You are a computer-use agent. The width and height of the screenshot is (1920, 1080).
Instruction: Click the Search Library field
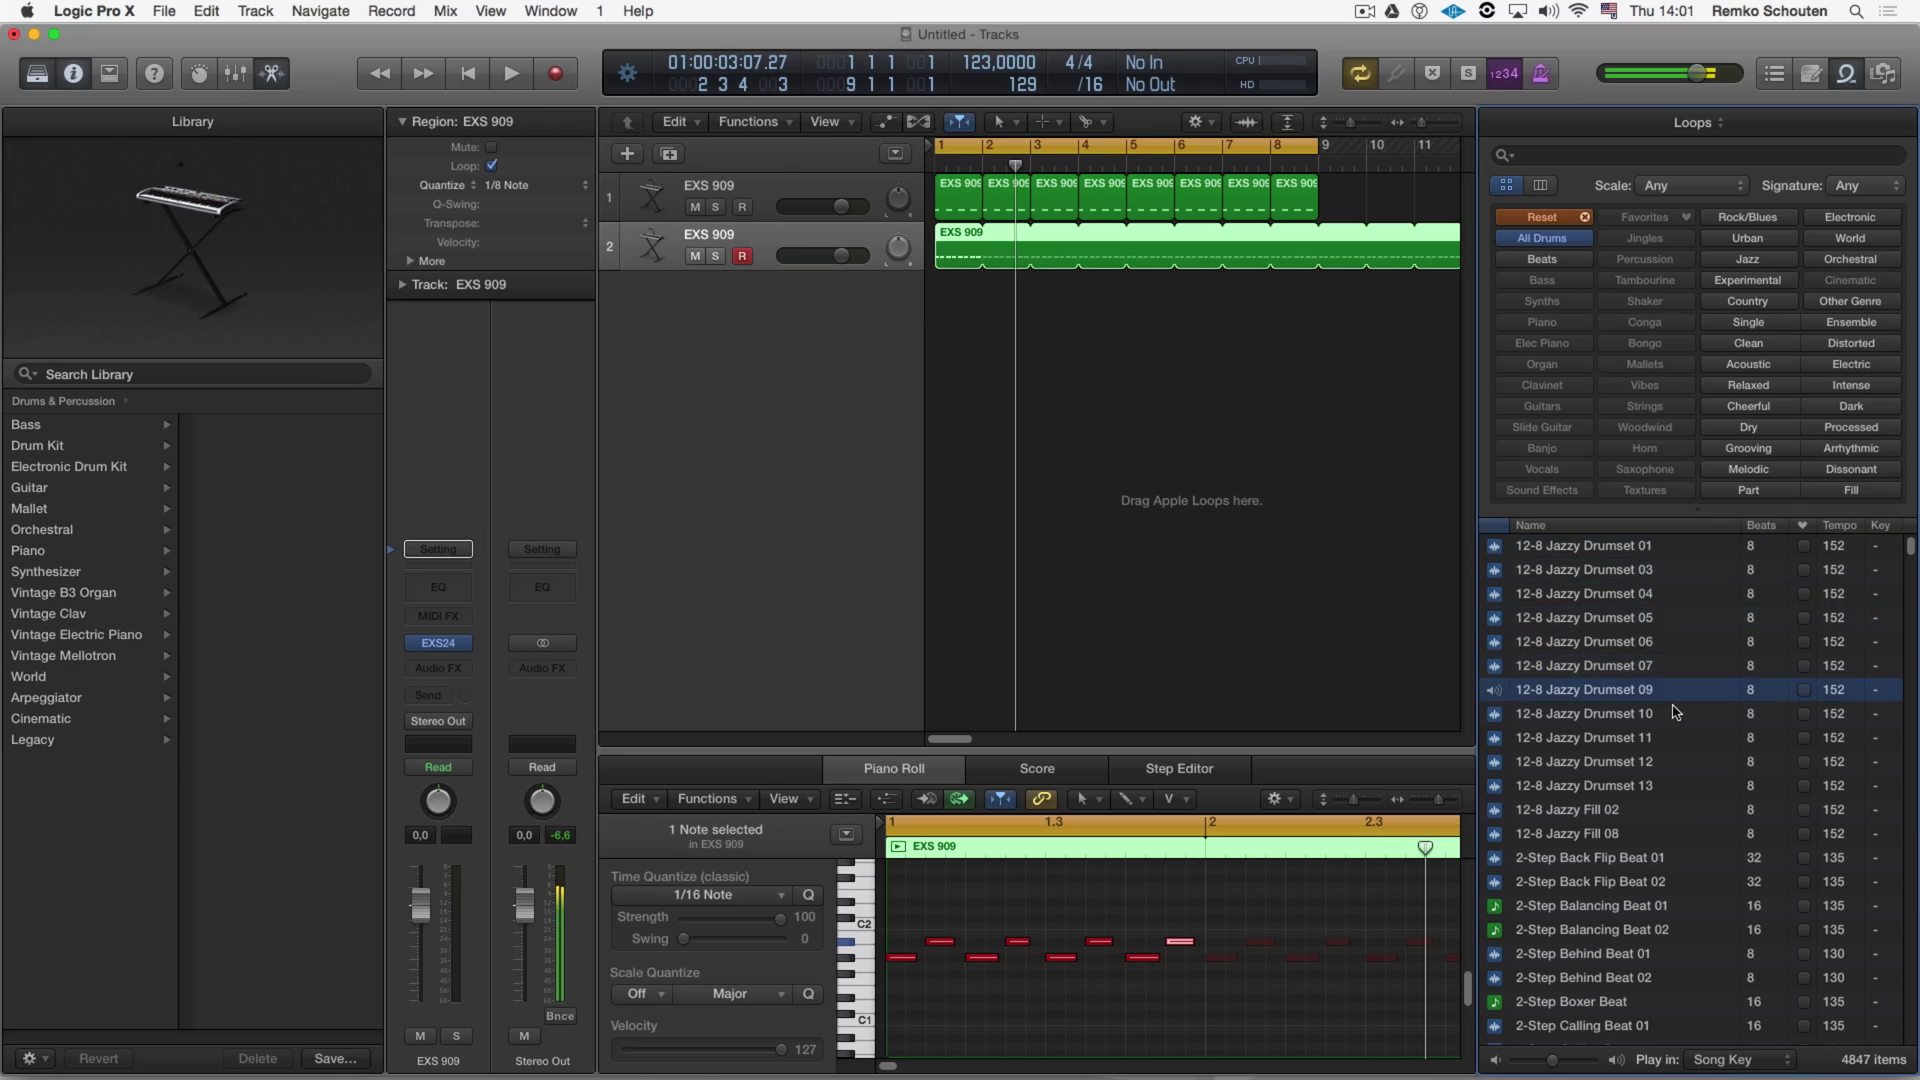[x=193, y=374]
